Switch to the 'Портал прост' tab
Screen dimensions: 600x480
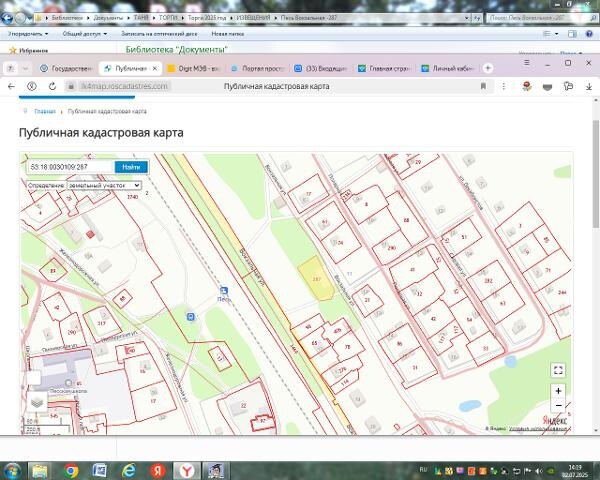pyautogui.click(x=258, y=69)
